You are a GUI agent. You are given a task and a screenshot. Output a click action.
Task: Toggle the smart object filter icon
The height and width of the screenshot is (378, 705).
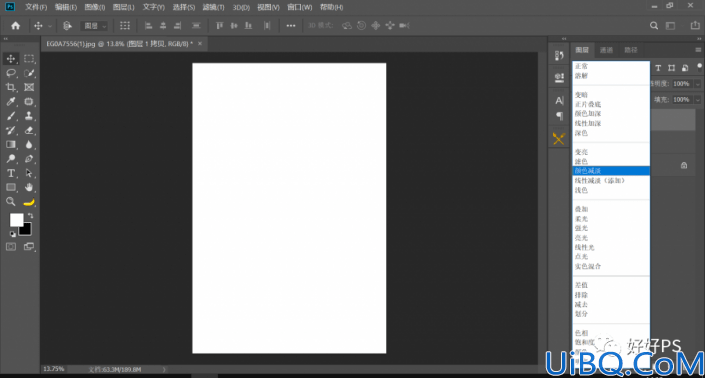click(x=685, y=68)
